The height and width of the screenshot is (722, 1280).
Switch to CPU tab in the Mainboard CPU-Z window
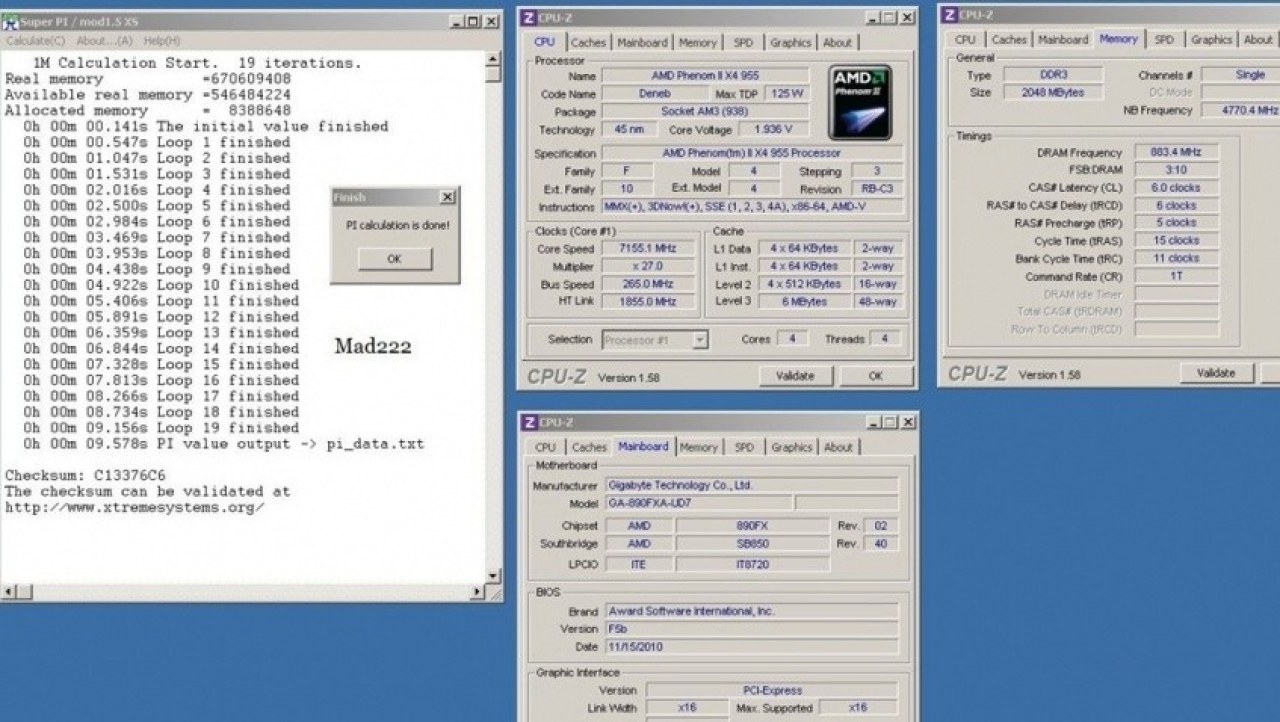pyautogui.click(x=545, y=448)
